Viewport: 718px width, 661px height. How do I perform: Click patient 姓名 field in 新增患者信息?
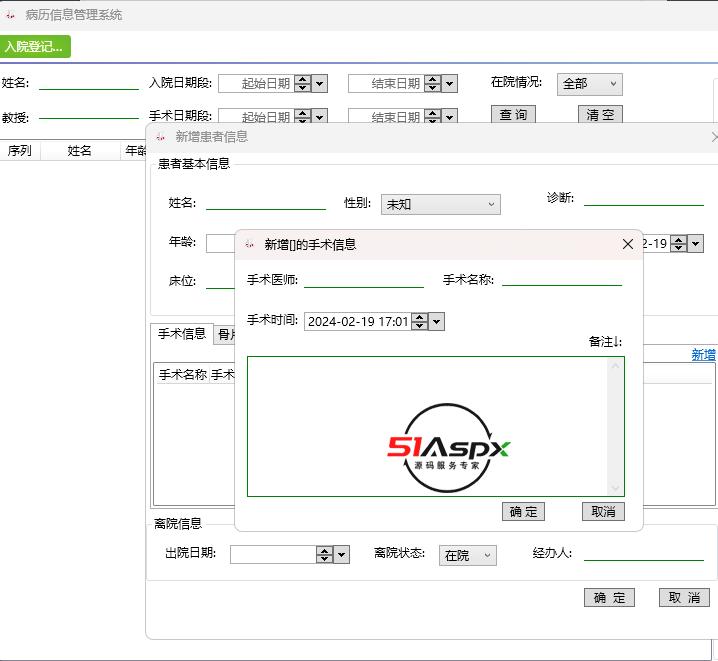[x=266, y=203]
